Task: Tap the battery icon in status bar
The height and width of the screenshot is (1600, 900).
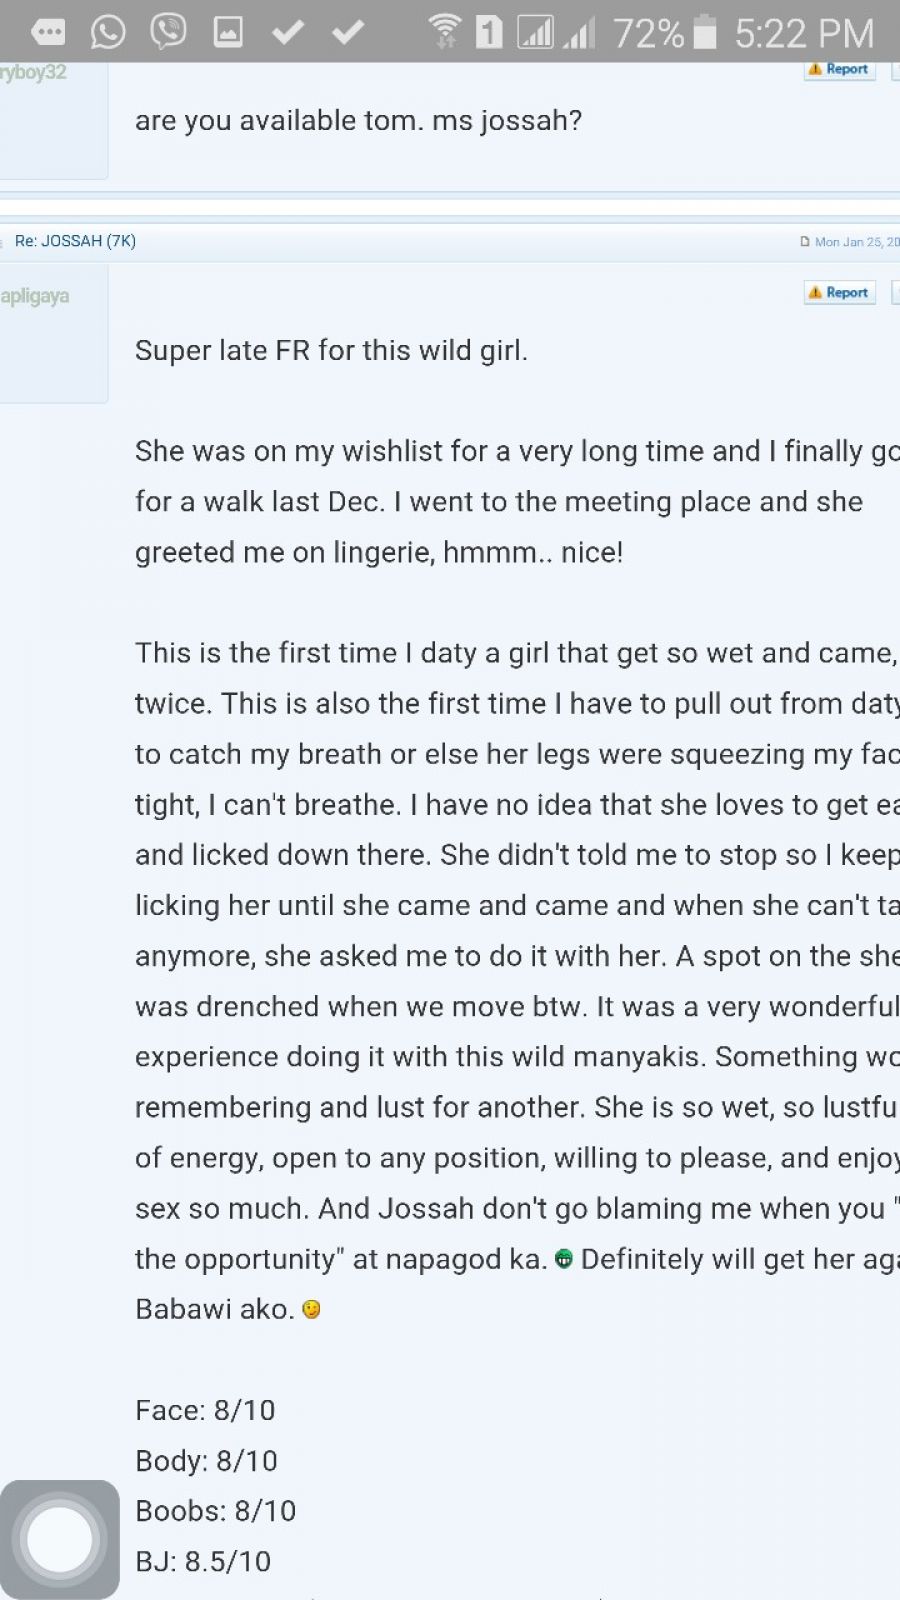Action: (705, 33)
